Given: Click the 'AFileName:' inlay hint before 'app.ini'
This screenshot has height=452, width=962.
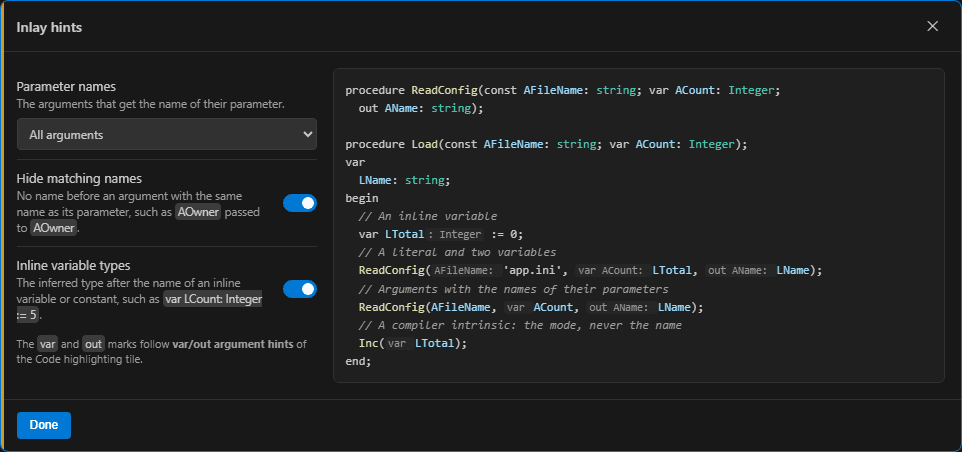Looking at the screenshot, I should click(x=464, y=270).
